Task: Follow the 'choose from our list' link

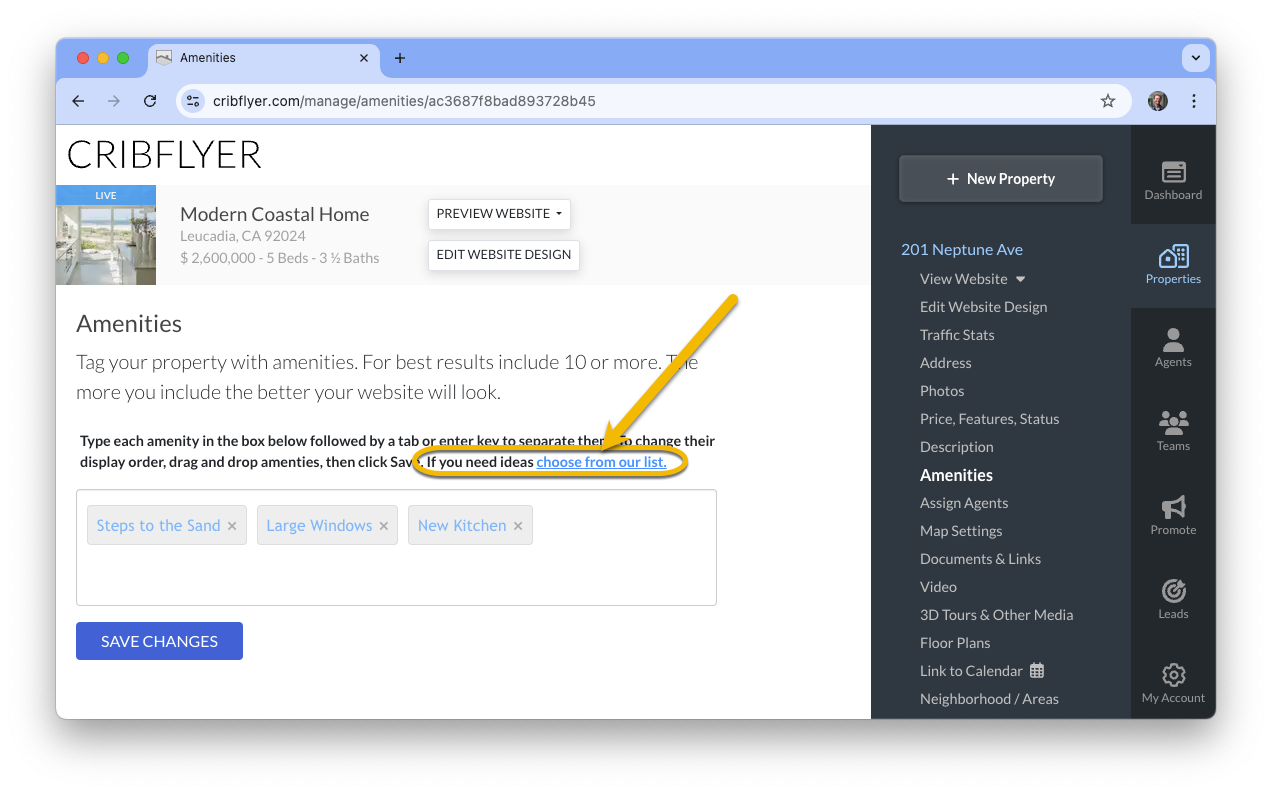Action: tap(601, 462)
